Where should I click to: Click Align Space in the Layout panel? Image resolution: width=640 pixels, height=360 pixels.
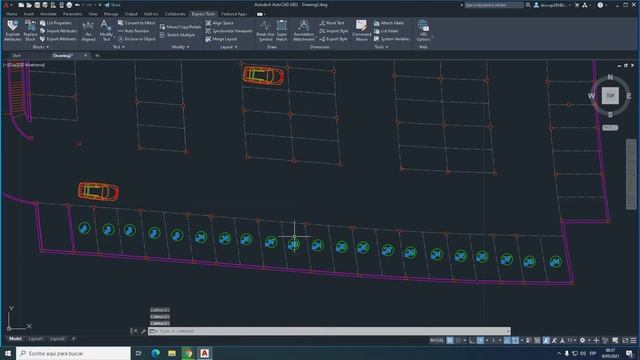pyautogui.click(x=220, y=23)
